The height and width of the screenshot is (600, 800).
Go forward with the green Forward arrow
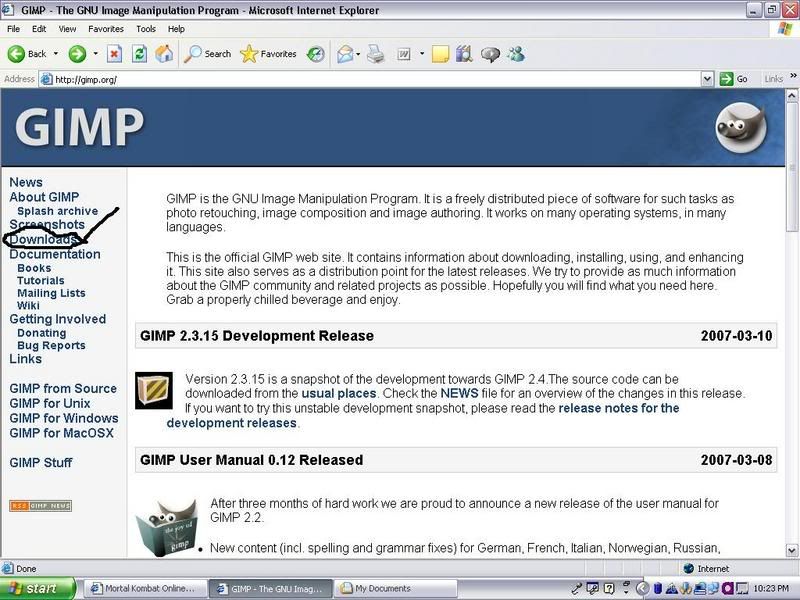pos(77,54)
